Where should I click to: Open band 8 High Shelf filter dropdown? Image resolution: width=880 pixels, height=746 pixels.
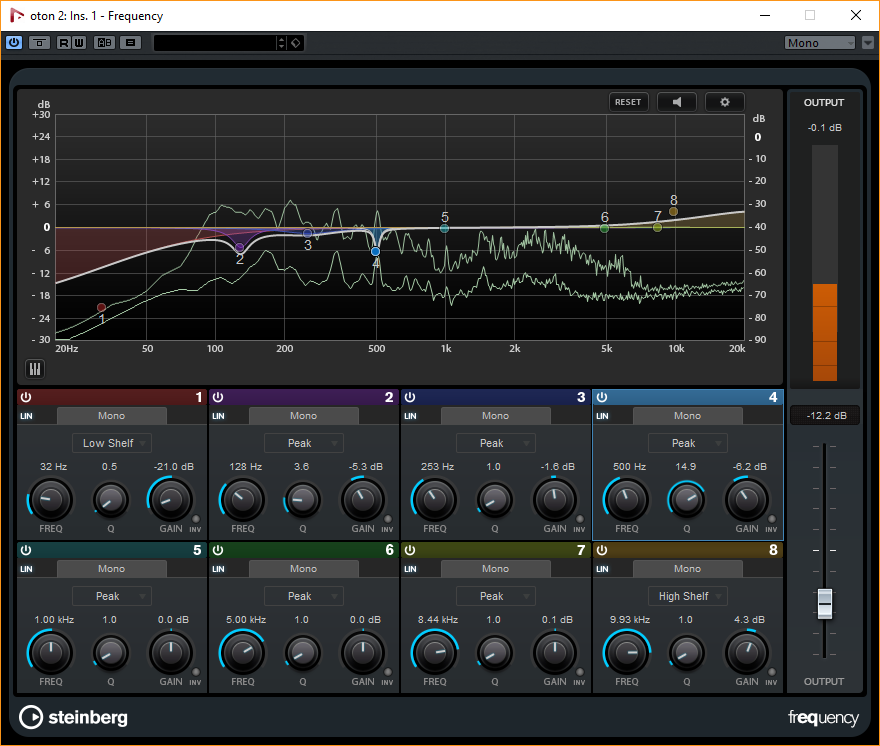coord(687,595)
